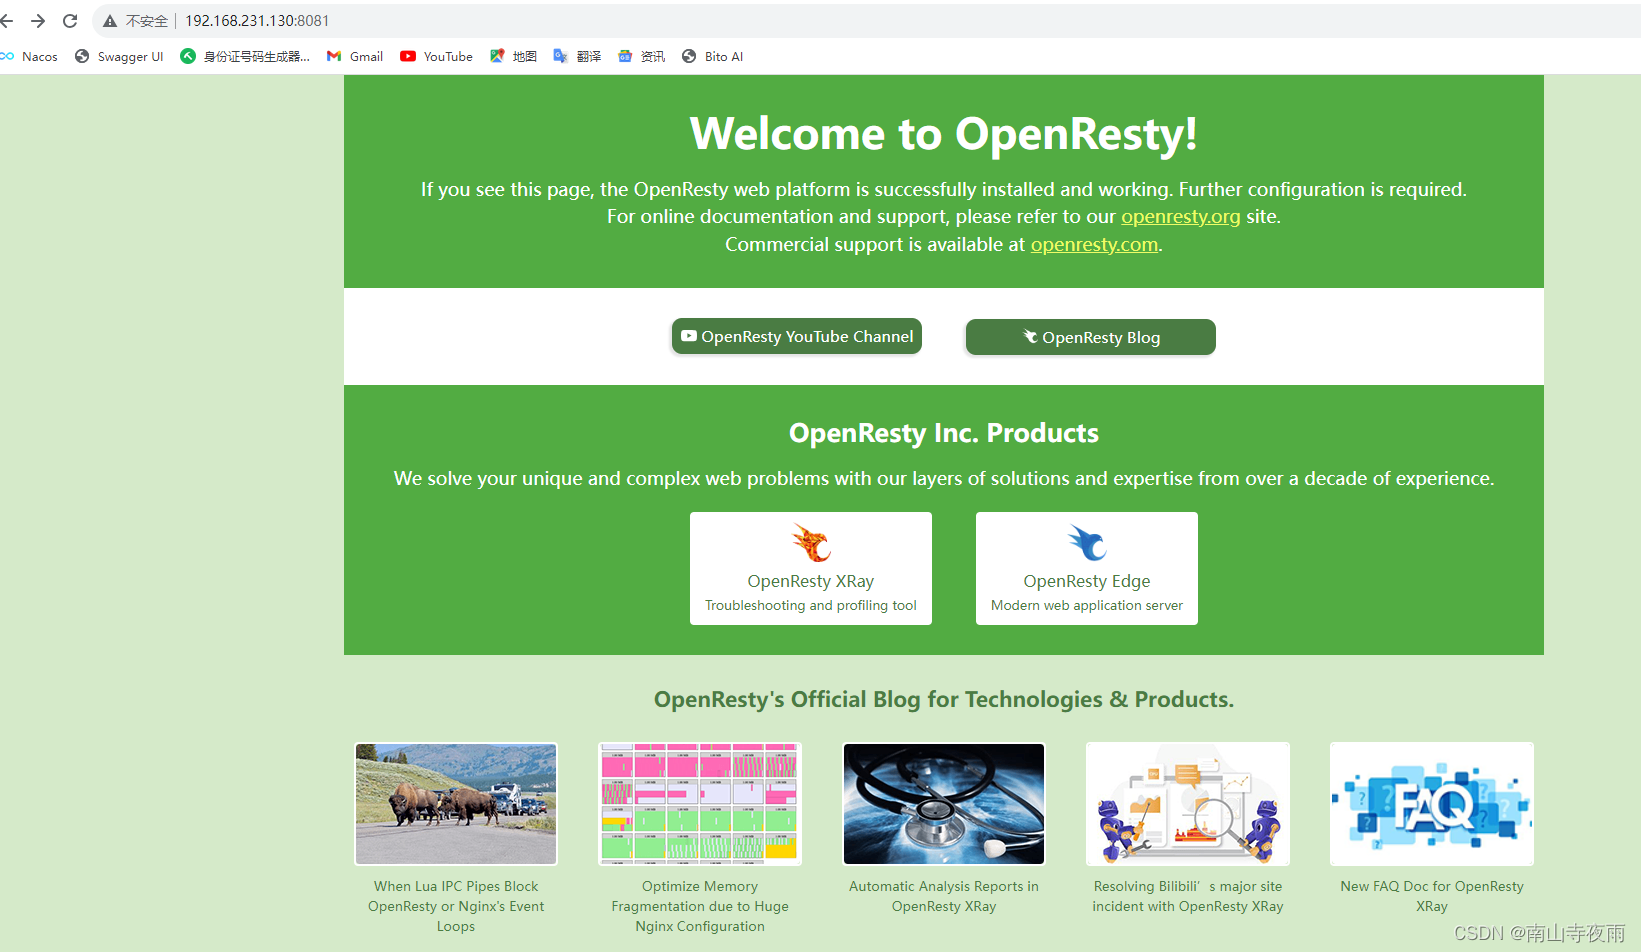Open the Gmail bookmark
This screenshot has width=1641, height=952.
coord(355,57)
